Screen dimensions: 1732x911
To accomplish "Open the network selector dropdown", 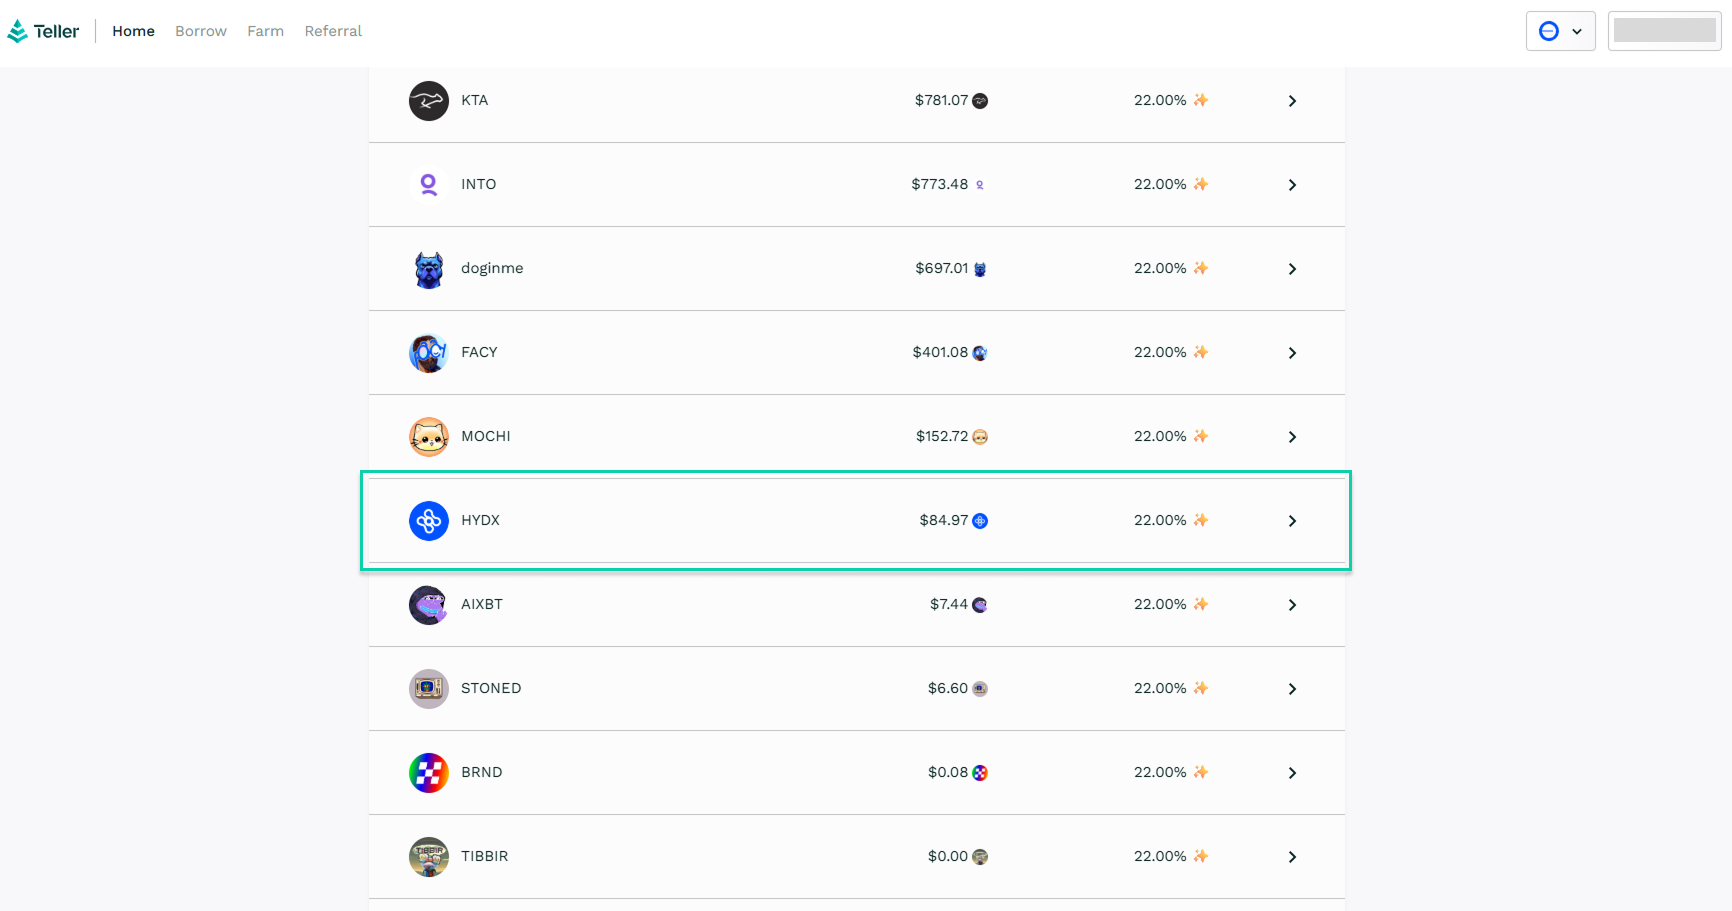I will 1560,31.
